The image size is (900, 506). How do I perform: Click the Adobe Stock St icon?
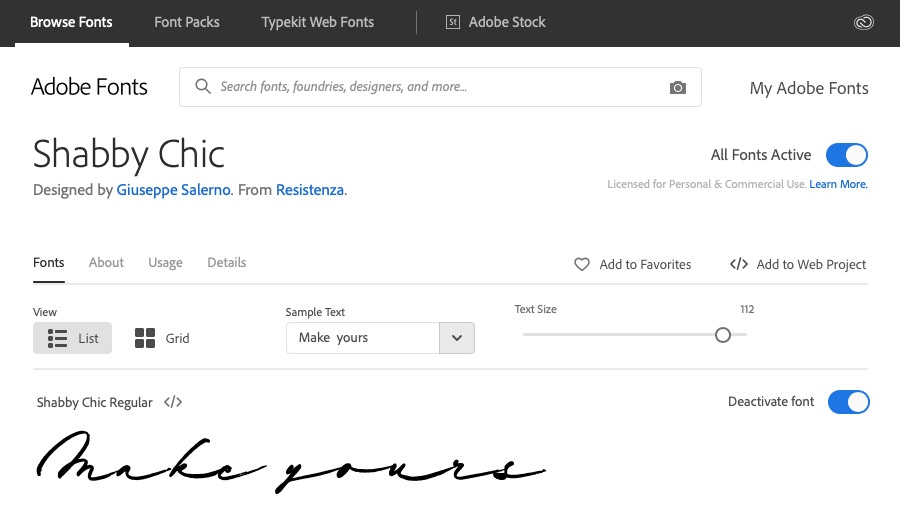point(453,22)
